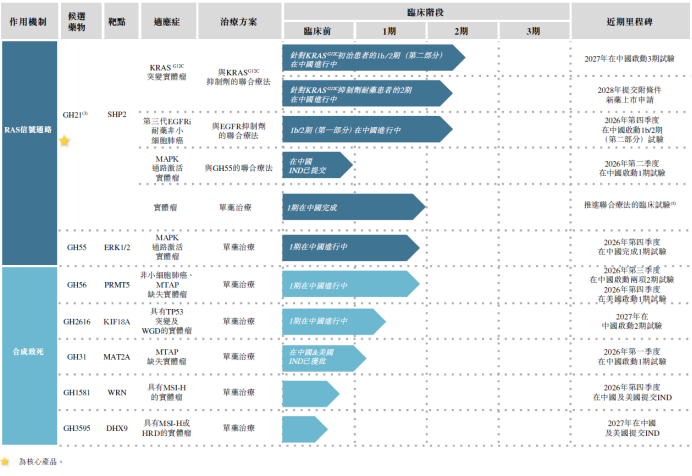Click the 近期里程碑 column header
Screen dimensions: 692x476
coord(630,20)
